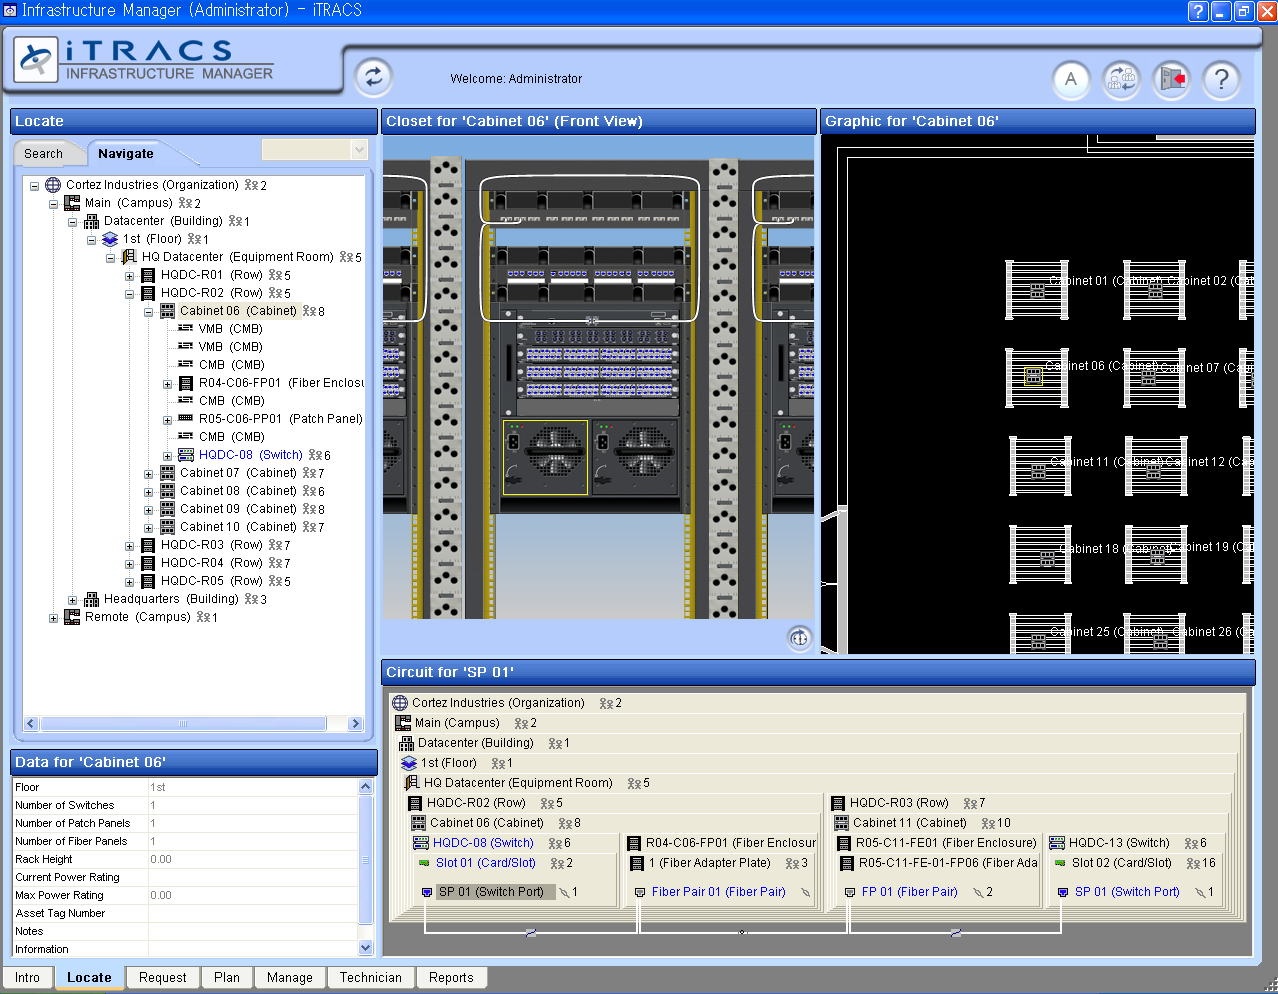Click the users sync toolbar icon
The image size is (1278, 994).
coord(1121,80)
